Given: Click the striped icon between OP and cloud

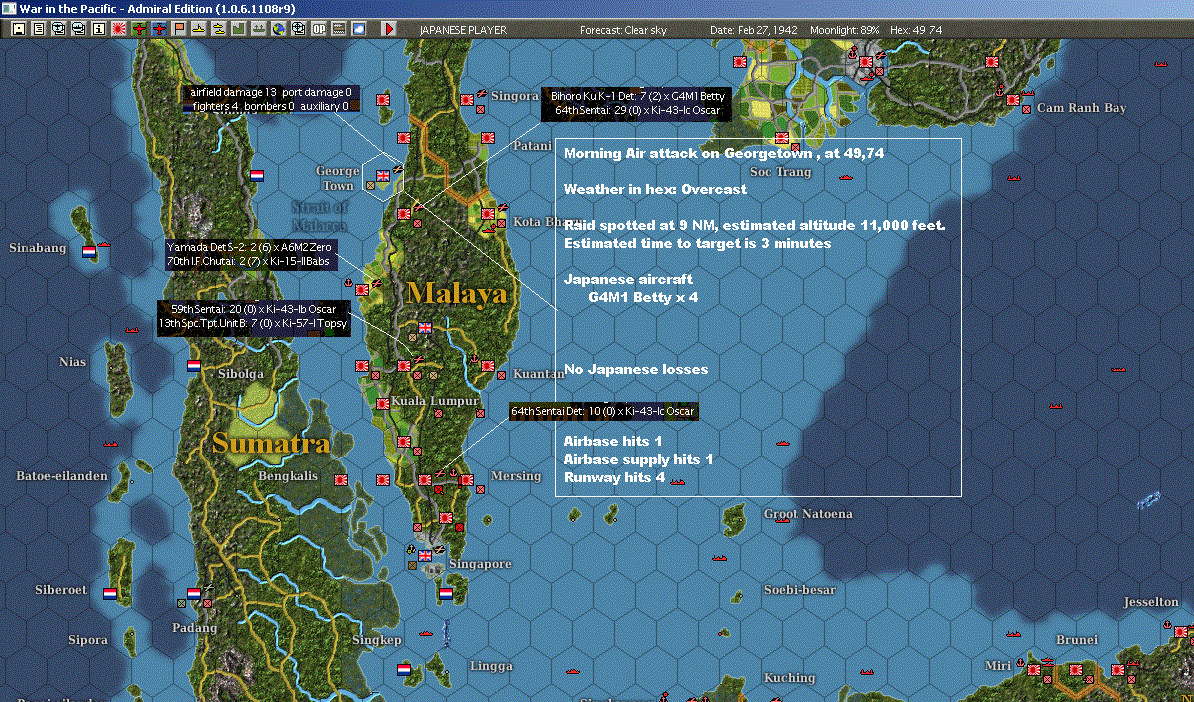Looking at the screenshot, I should click(x=338, y=29).
